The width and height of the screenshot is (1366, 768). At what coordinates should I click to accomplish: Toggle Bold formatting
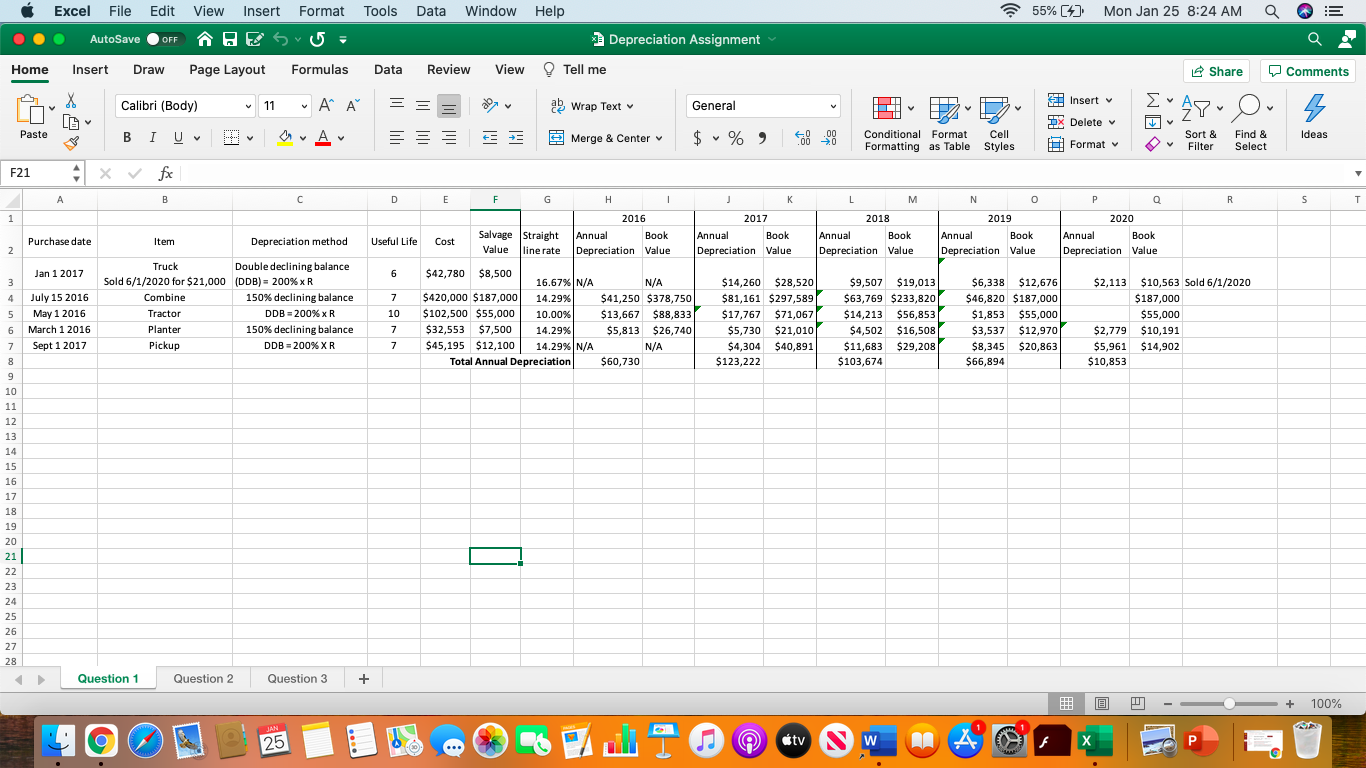pyautogui.click(x=127, y=139)
